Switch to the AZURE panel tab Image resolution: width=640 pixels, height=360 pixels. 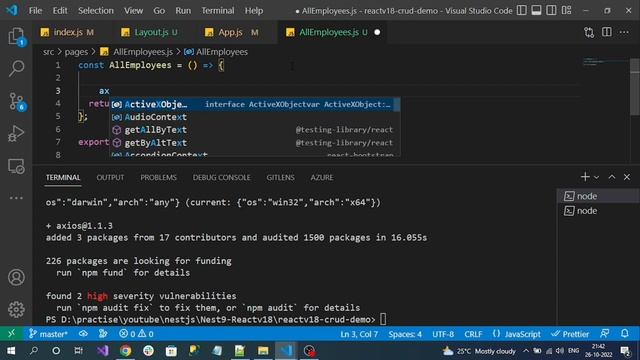click(x=322, y=178)
